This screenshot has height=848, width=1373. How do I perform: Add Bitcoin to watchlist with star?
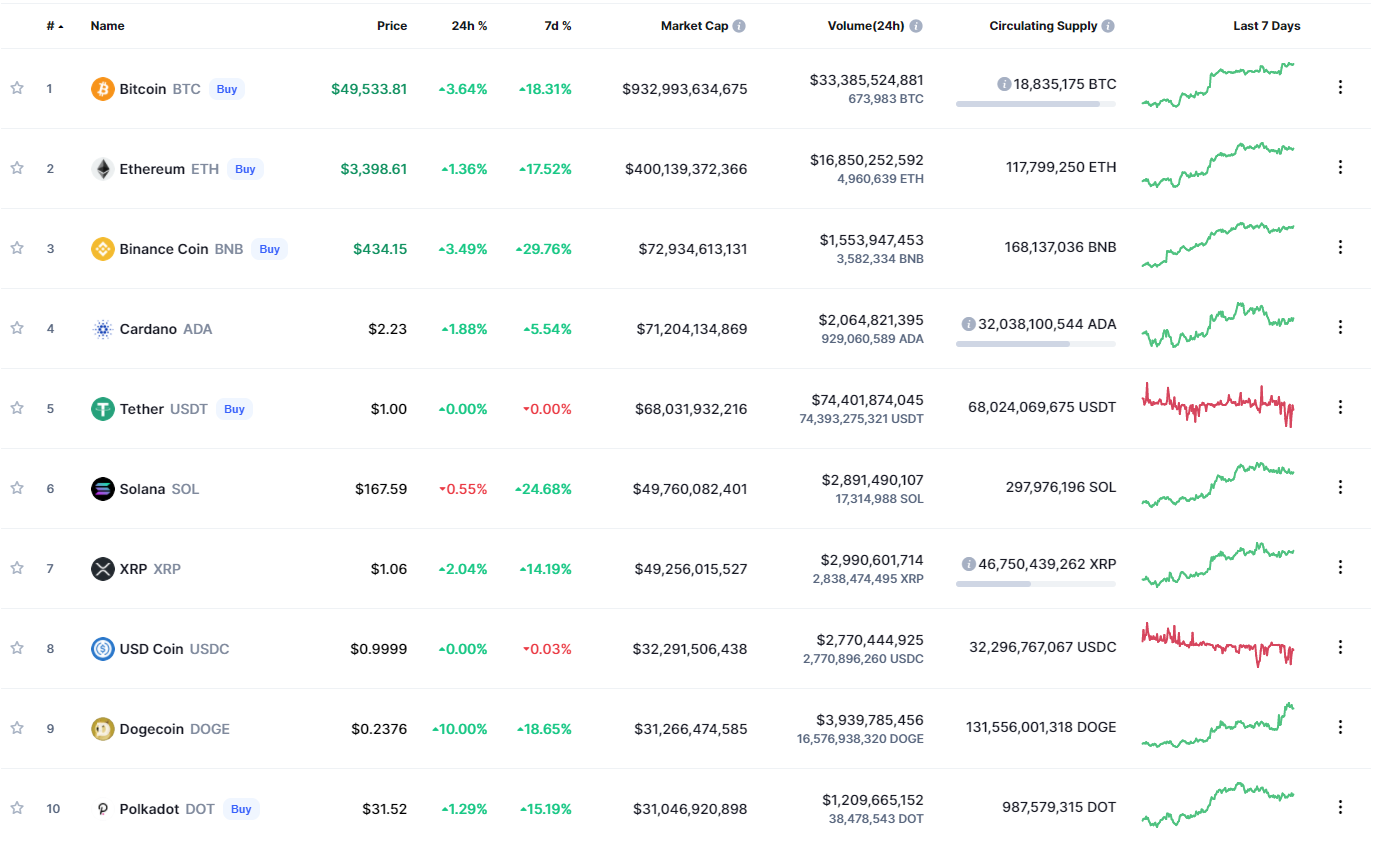point(17,88)
